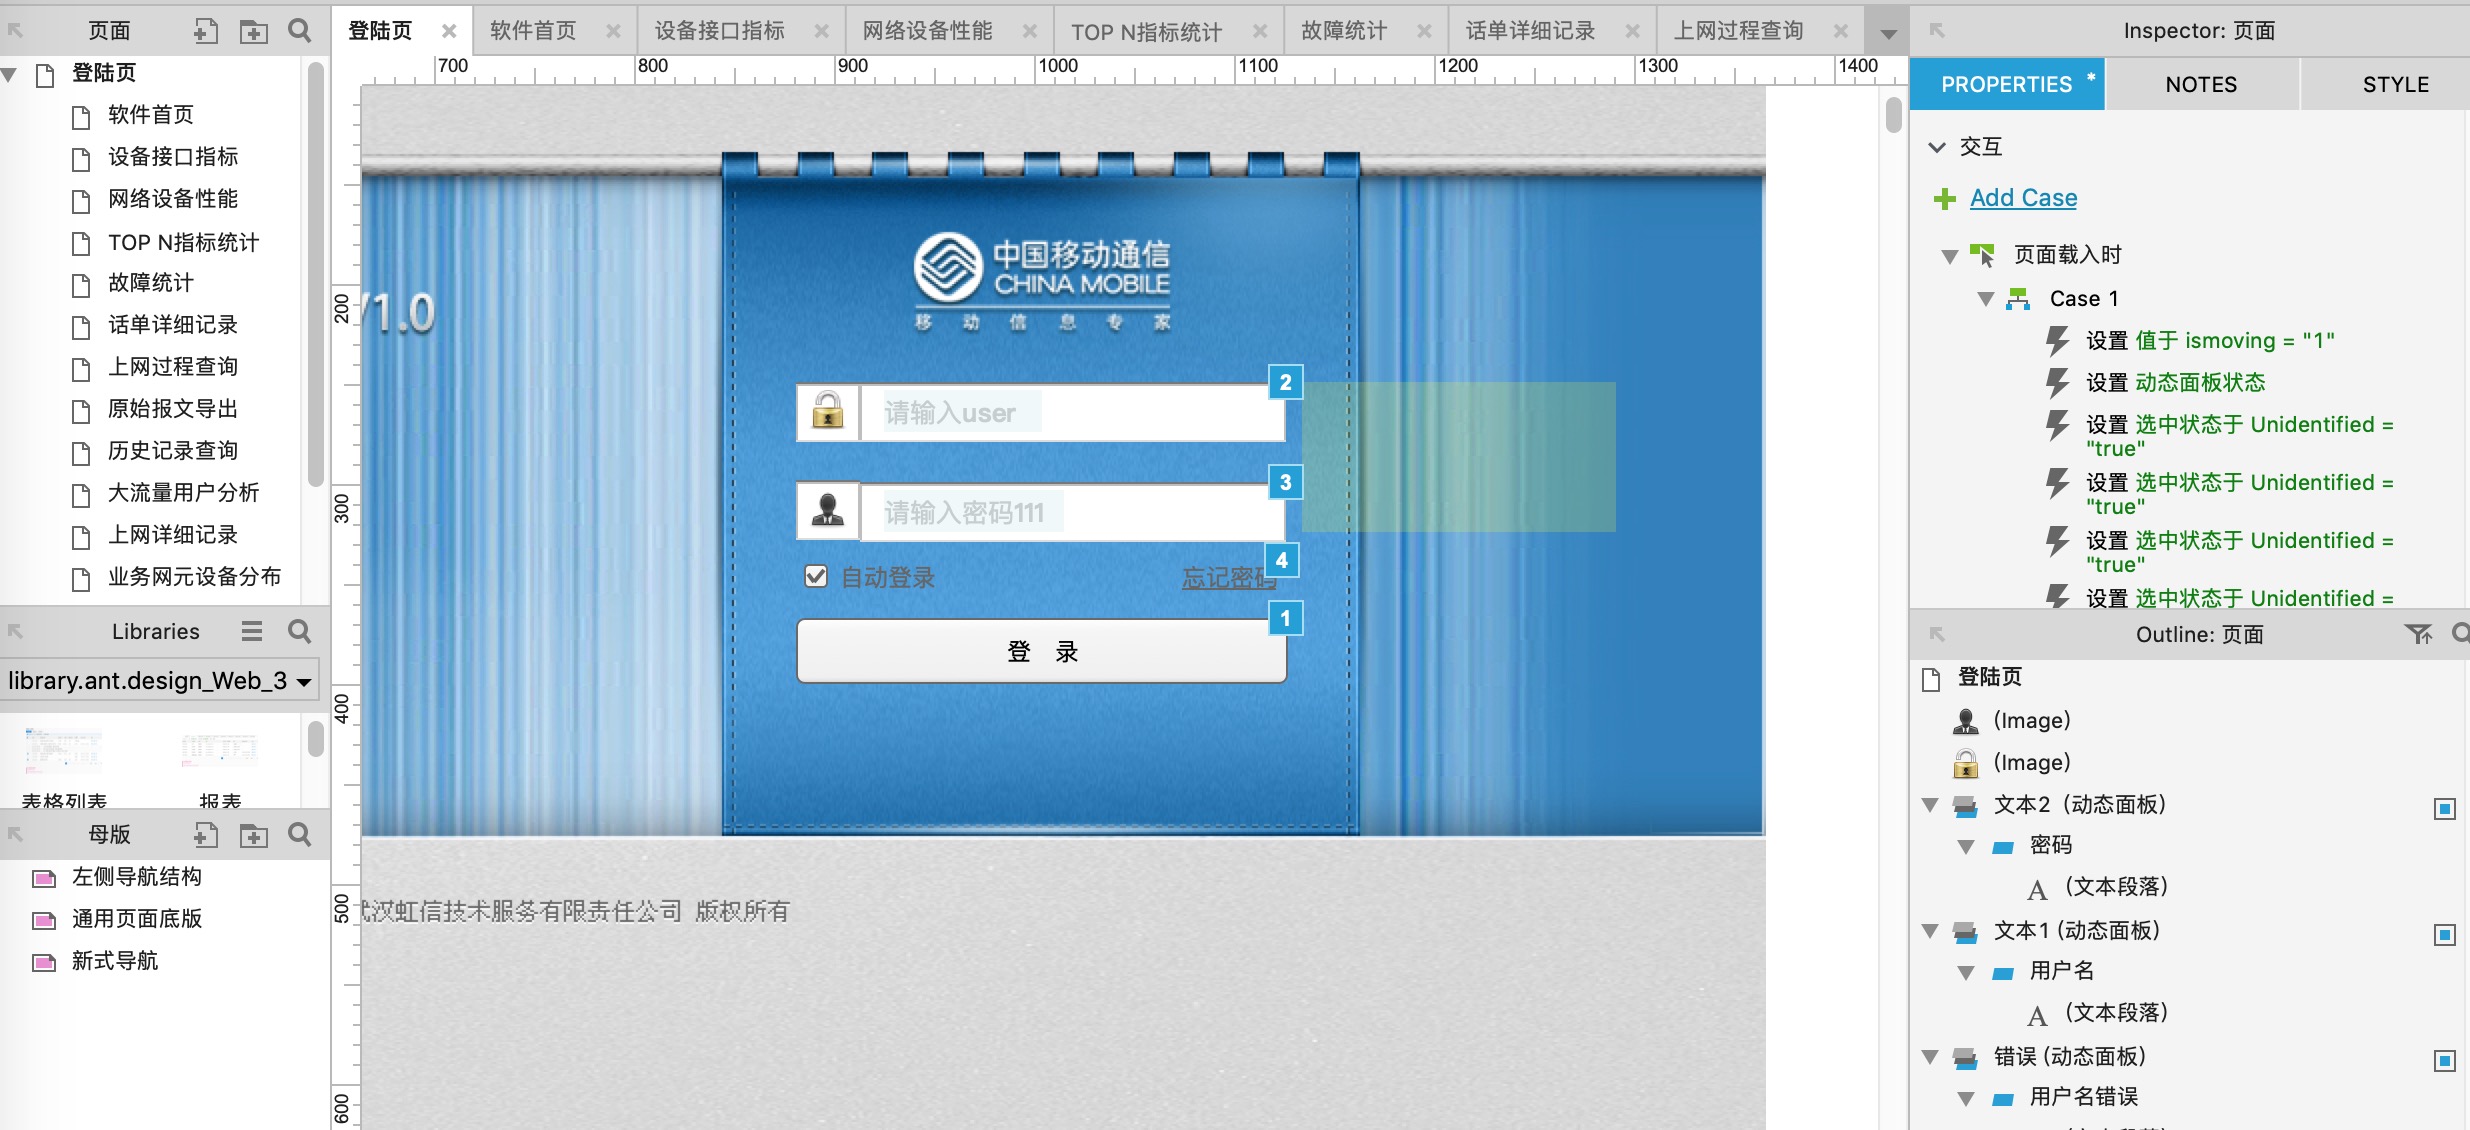Open the 大流量用户分析 page in tree
This screenshot has height=1130, width=2470.
[x=183, y=493]
